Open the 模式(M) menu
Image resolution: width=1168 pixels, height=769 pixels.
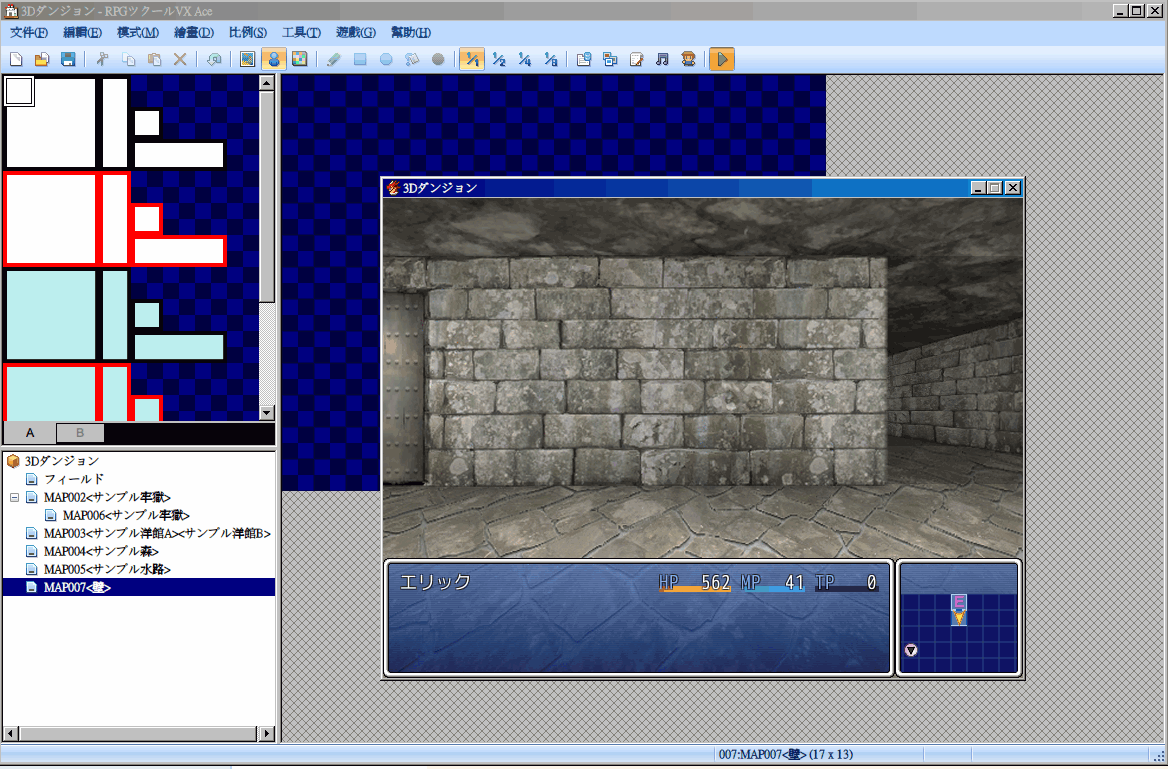click(x=138, y=33)
